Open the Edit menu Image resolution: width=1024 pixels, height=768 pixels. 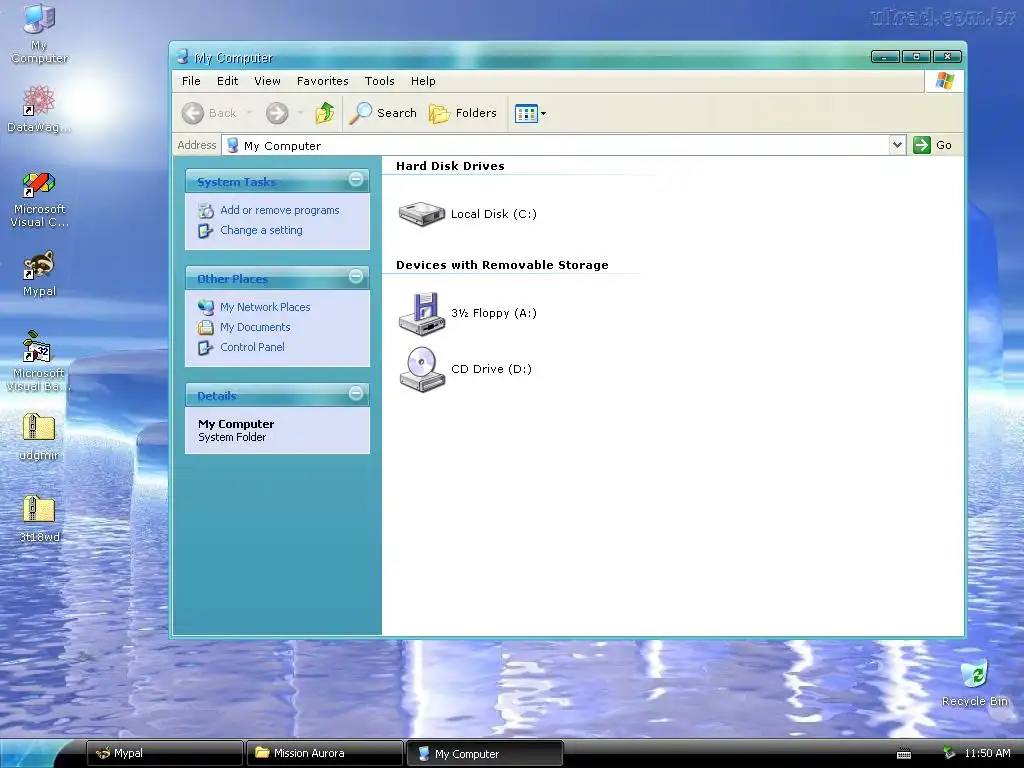[x=227, y=81]
